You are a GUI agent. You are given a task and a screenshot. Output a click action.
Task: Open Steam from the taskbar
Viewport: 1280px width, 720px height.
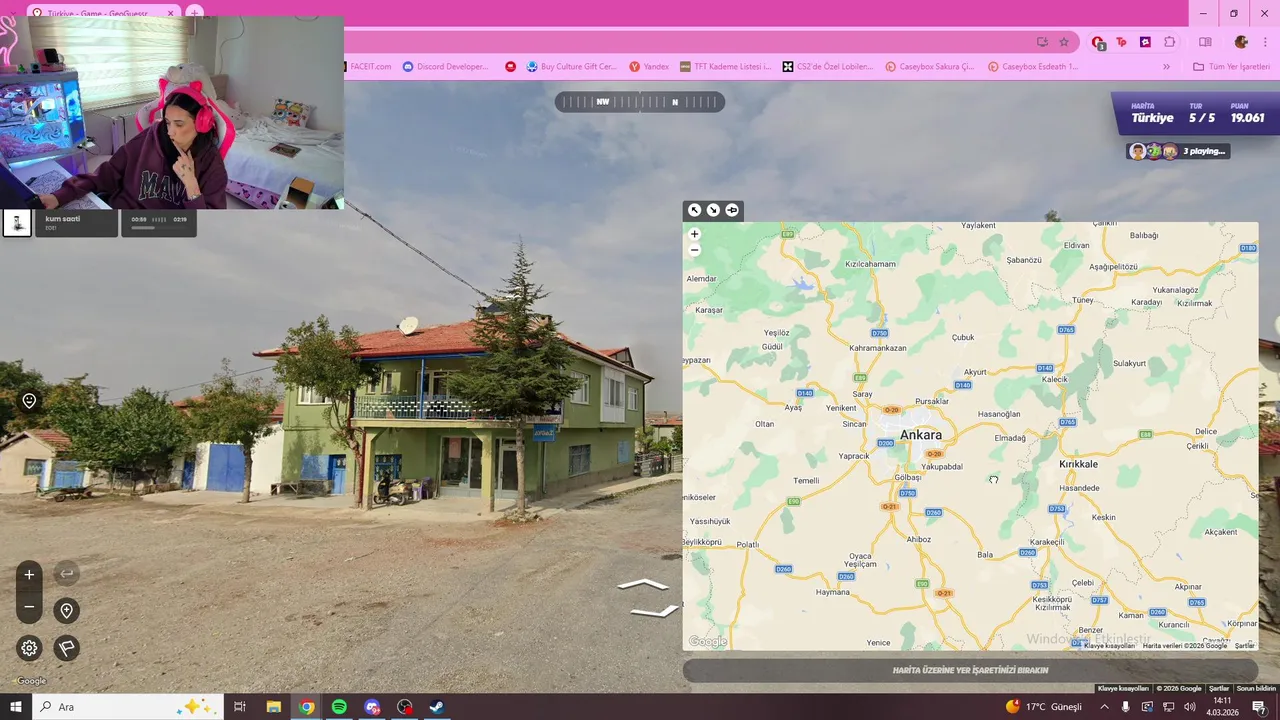tap(437, 707)
